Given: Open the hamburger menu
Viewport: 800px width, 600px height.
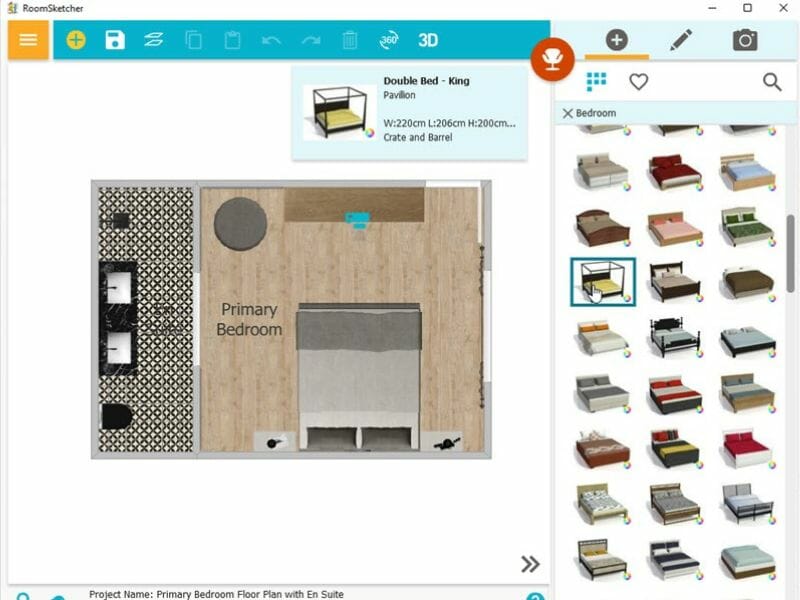Looking at the screenshot, I should 29,41.
